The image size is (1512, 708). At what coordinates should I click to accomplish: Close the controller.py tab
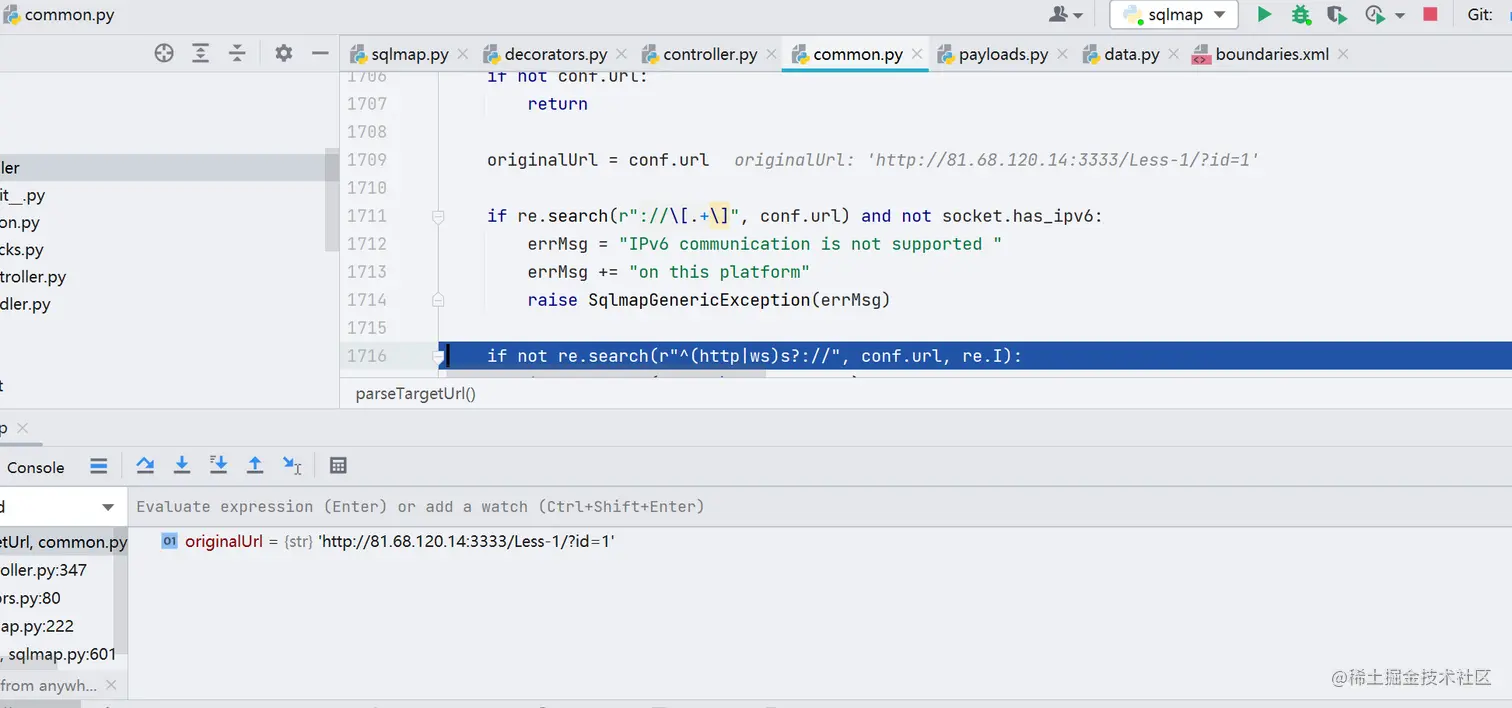[x=772, y=54]
